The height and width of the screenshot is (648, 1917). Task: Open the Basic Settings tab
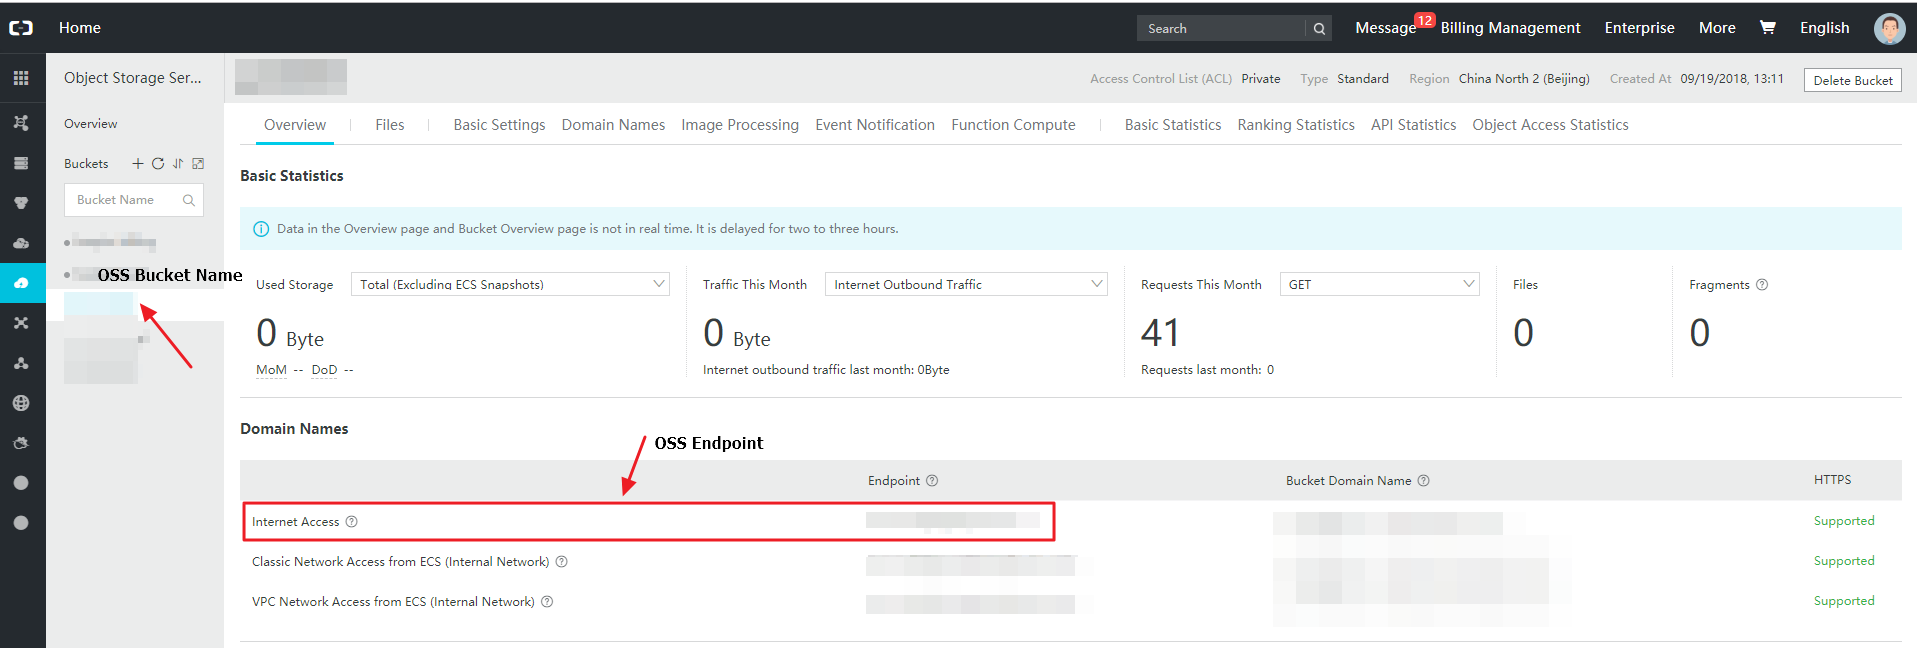[499, 125]
